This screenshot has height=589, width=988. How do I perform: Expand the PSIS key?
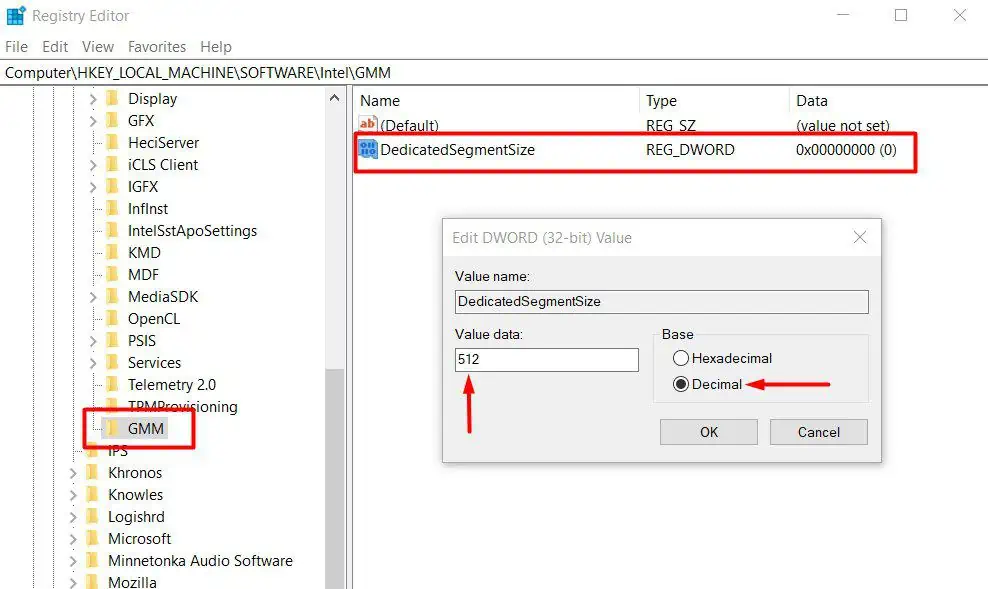click(93, 341)
